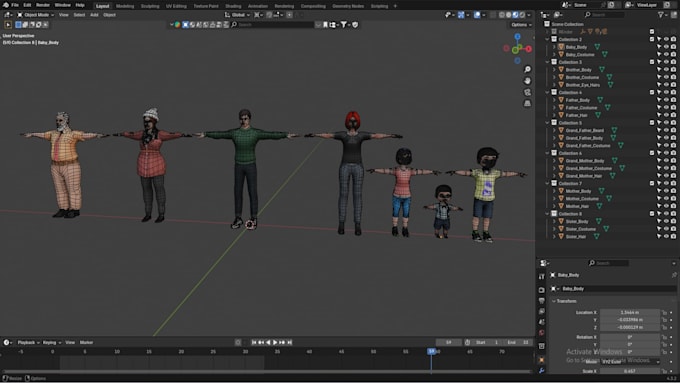Uncheck Collection 2 exclude checkbox
This screenshot has height=383, width=680.
652,39
